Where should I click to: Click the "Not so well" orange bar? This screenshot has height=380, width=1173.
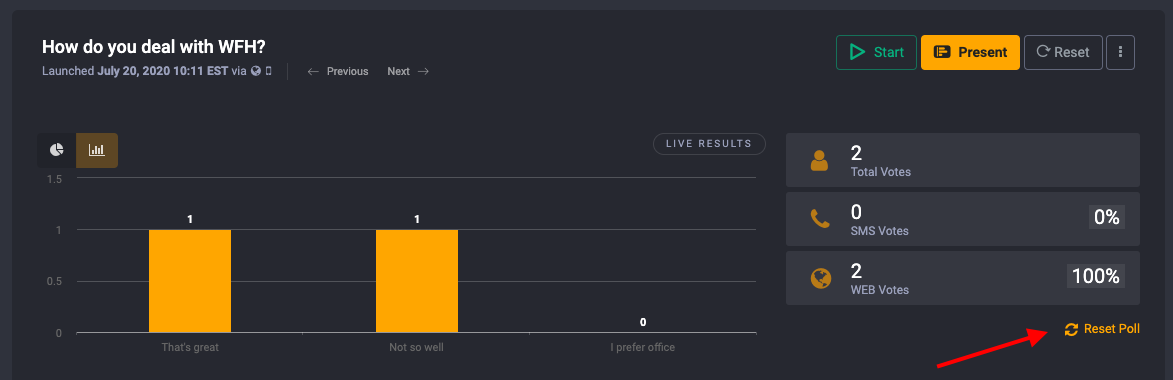click(x=417, y=281)
